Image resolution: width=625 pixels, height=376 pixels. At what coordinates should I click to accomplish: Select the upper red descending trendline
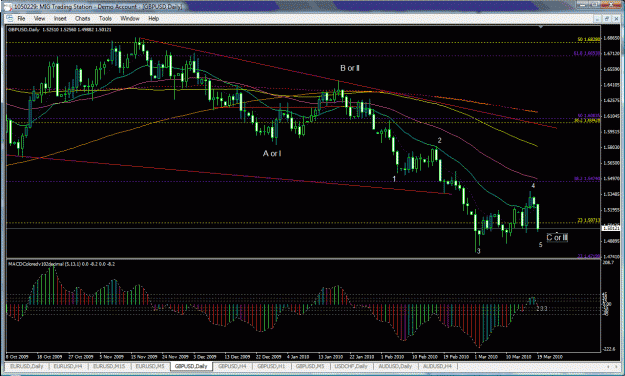point(347,84)
